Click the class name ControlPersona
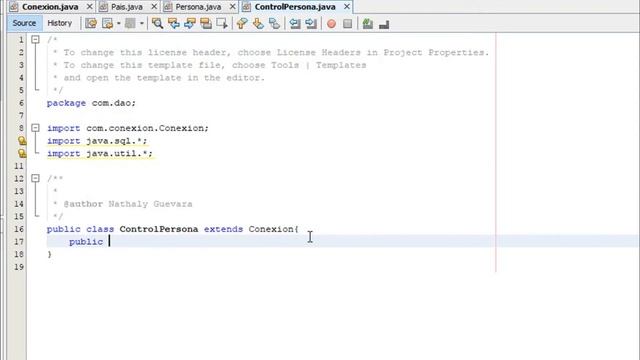 [x=159, y=229]
